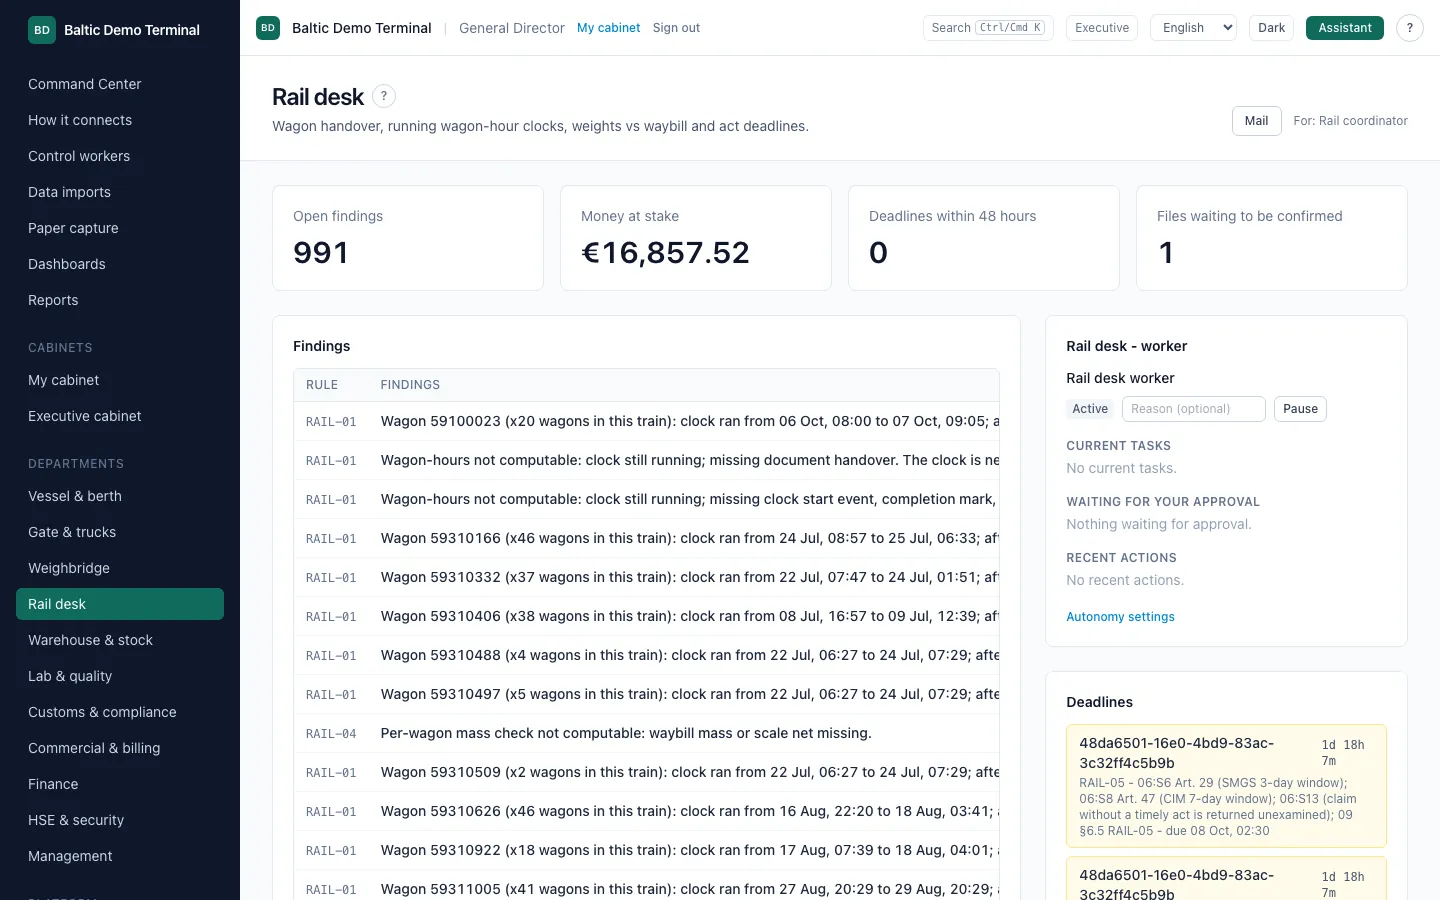The width and height of the screenshot is (1440, 900).
Task: Open Reports from the sidebar
Action: pos(120,300)
